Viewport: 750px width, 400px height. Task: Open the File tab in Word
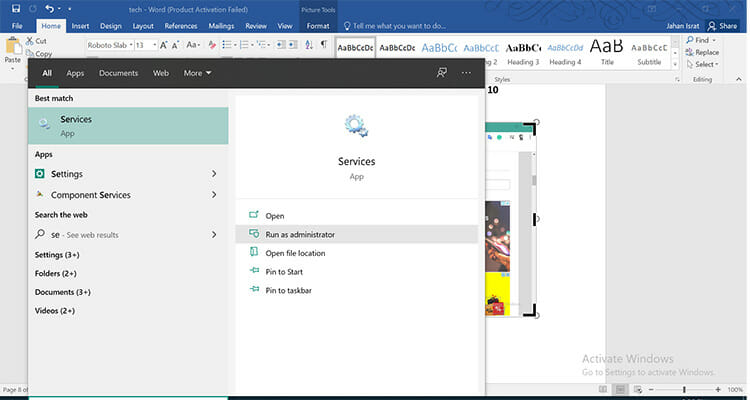click(x=17, y=26)
